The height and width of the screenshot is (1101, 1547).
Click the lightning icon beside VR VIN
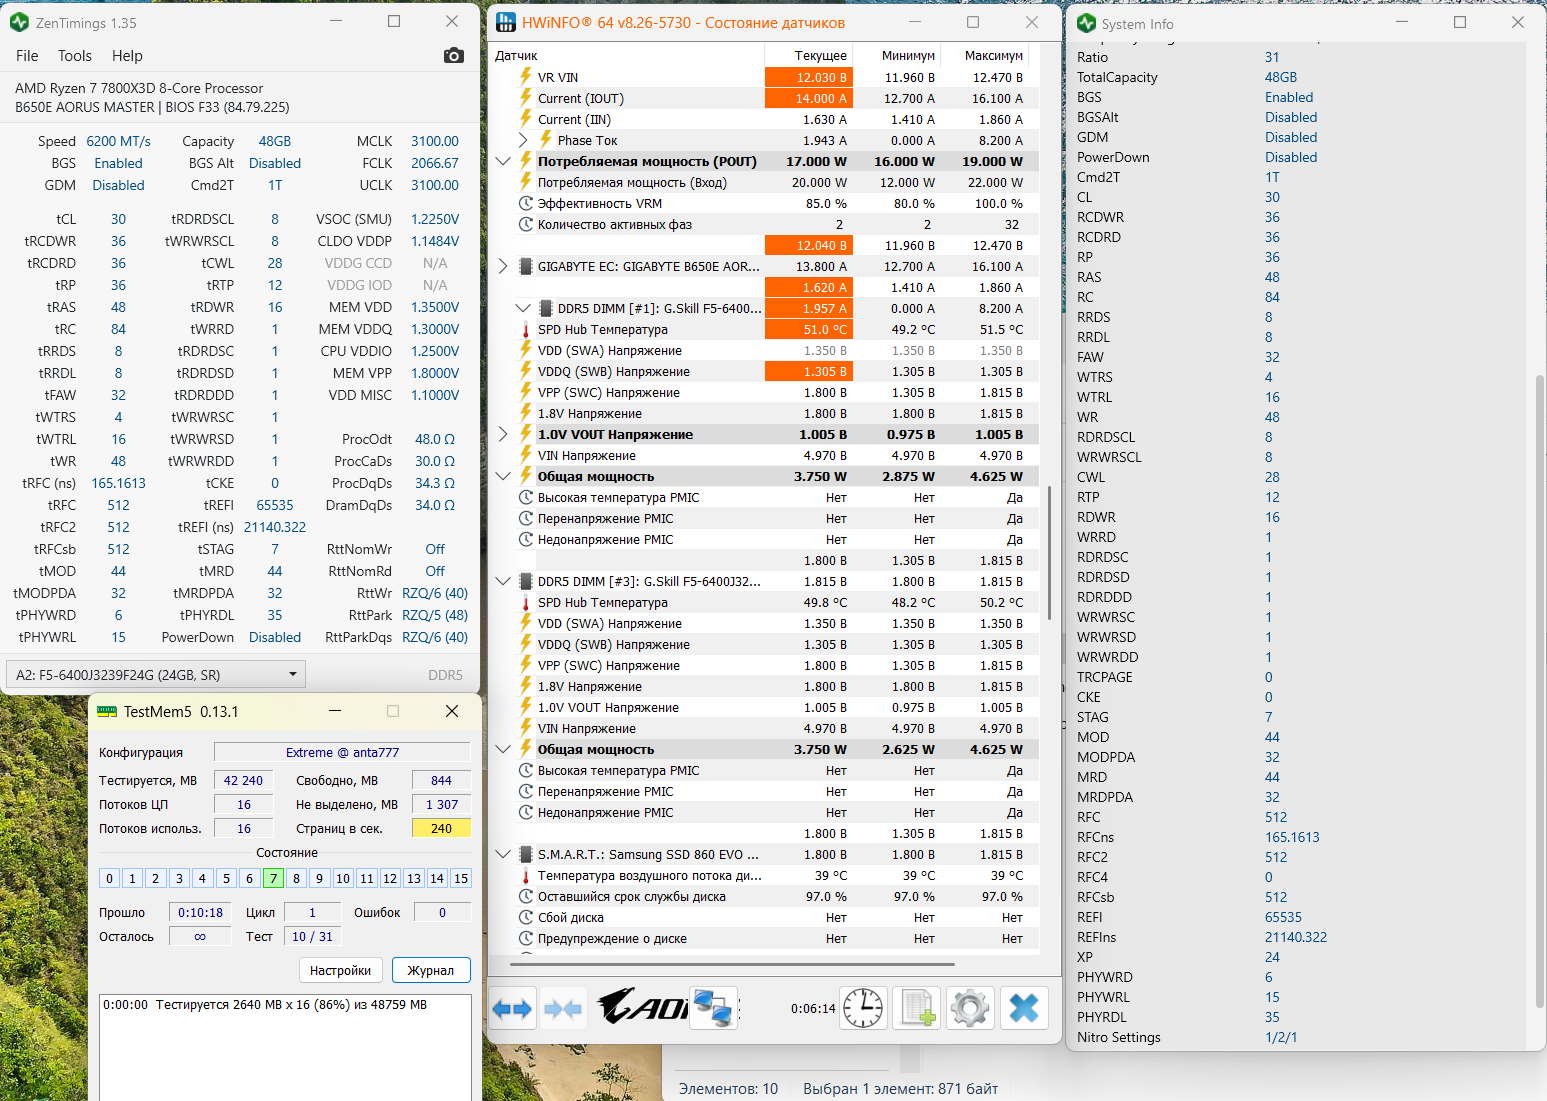526,77
